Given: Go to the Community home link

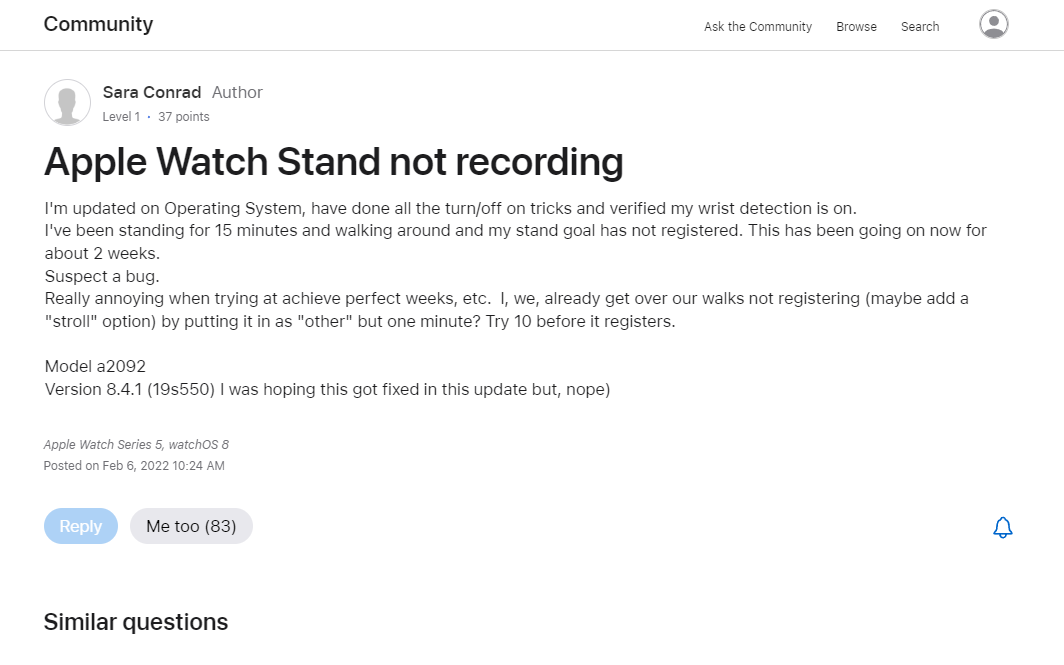Looking at the screenshot, I should pyautogui.click(x=98, y=24).
